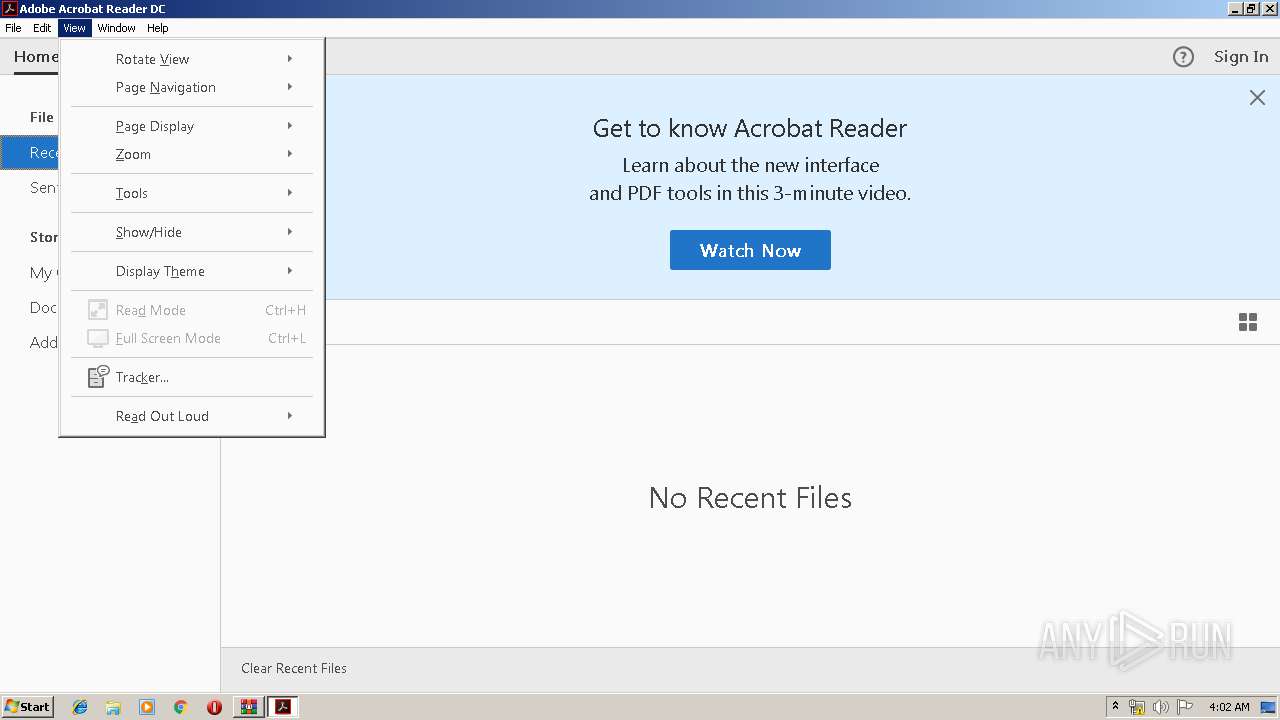Close the View menu via its label

[74, 28]
